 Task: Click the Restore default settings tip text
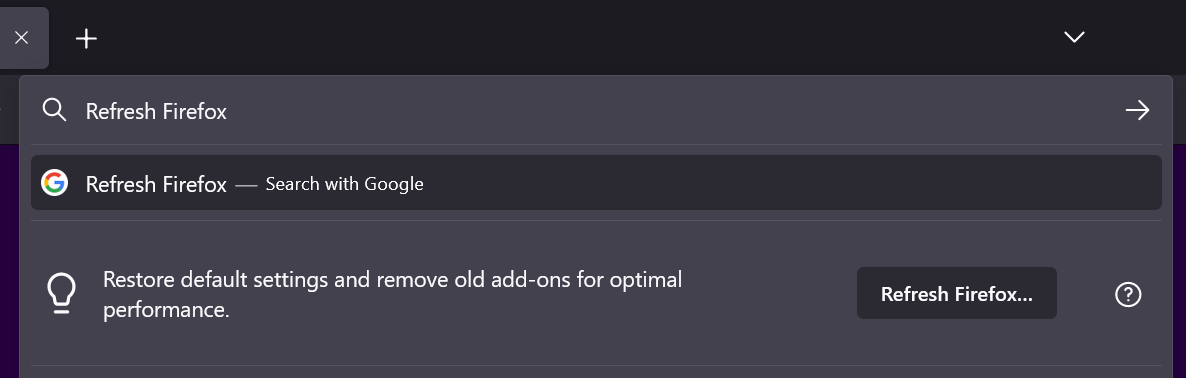pyautogui.click(x=393, y=294)
